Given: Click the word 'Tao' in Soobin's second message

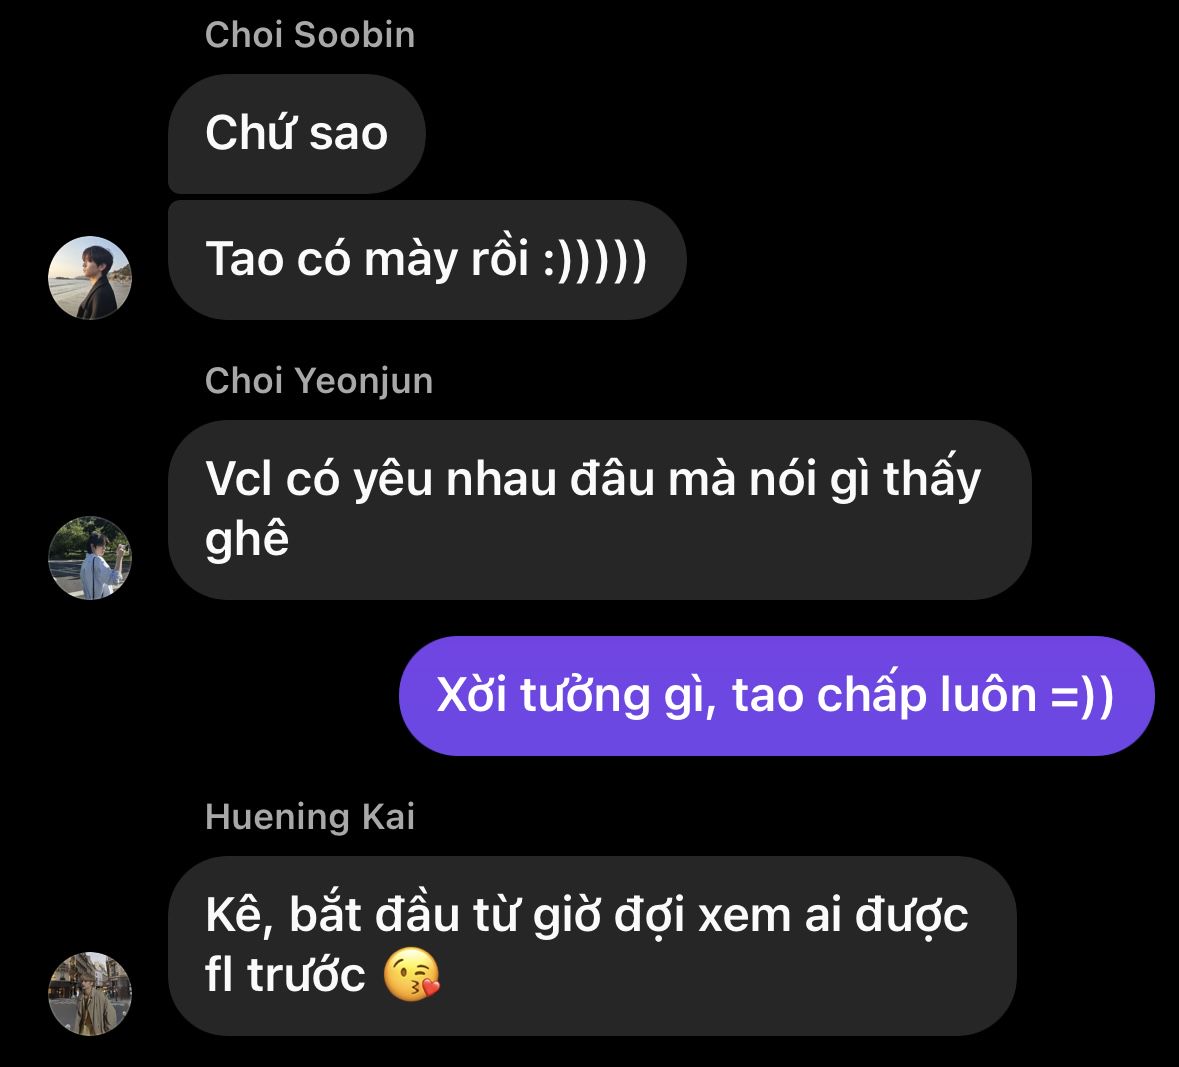Looking at the screenshot, I should (244, 260).
